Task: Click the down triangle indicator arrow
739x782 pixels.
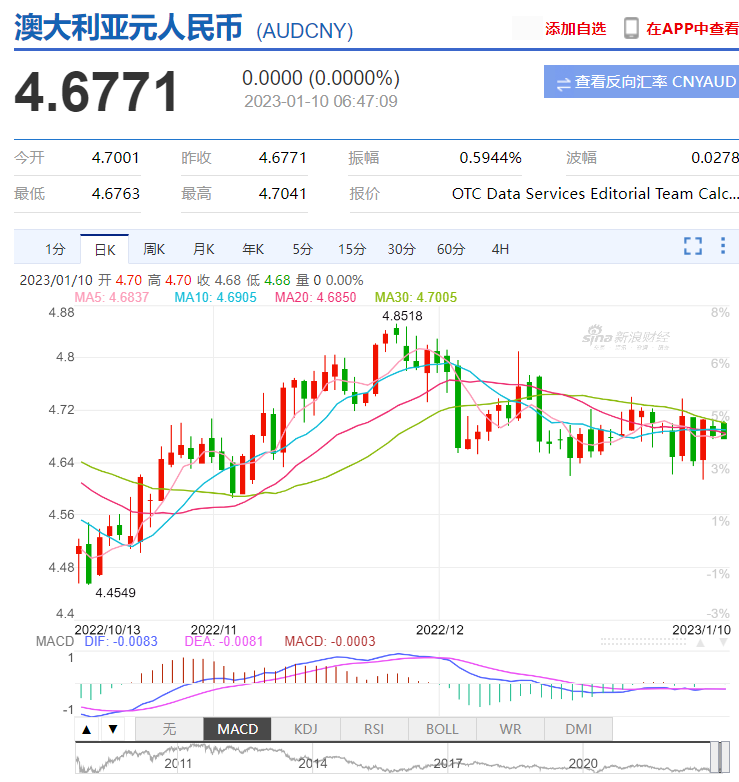Action: coord(113,730)
